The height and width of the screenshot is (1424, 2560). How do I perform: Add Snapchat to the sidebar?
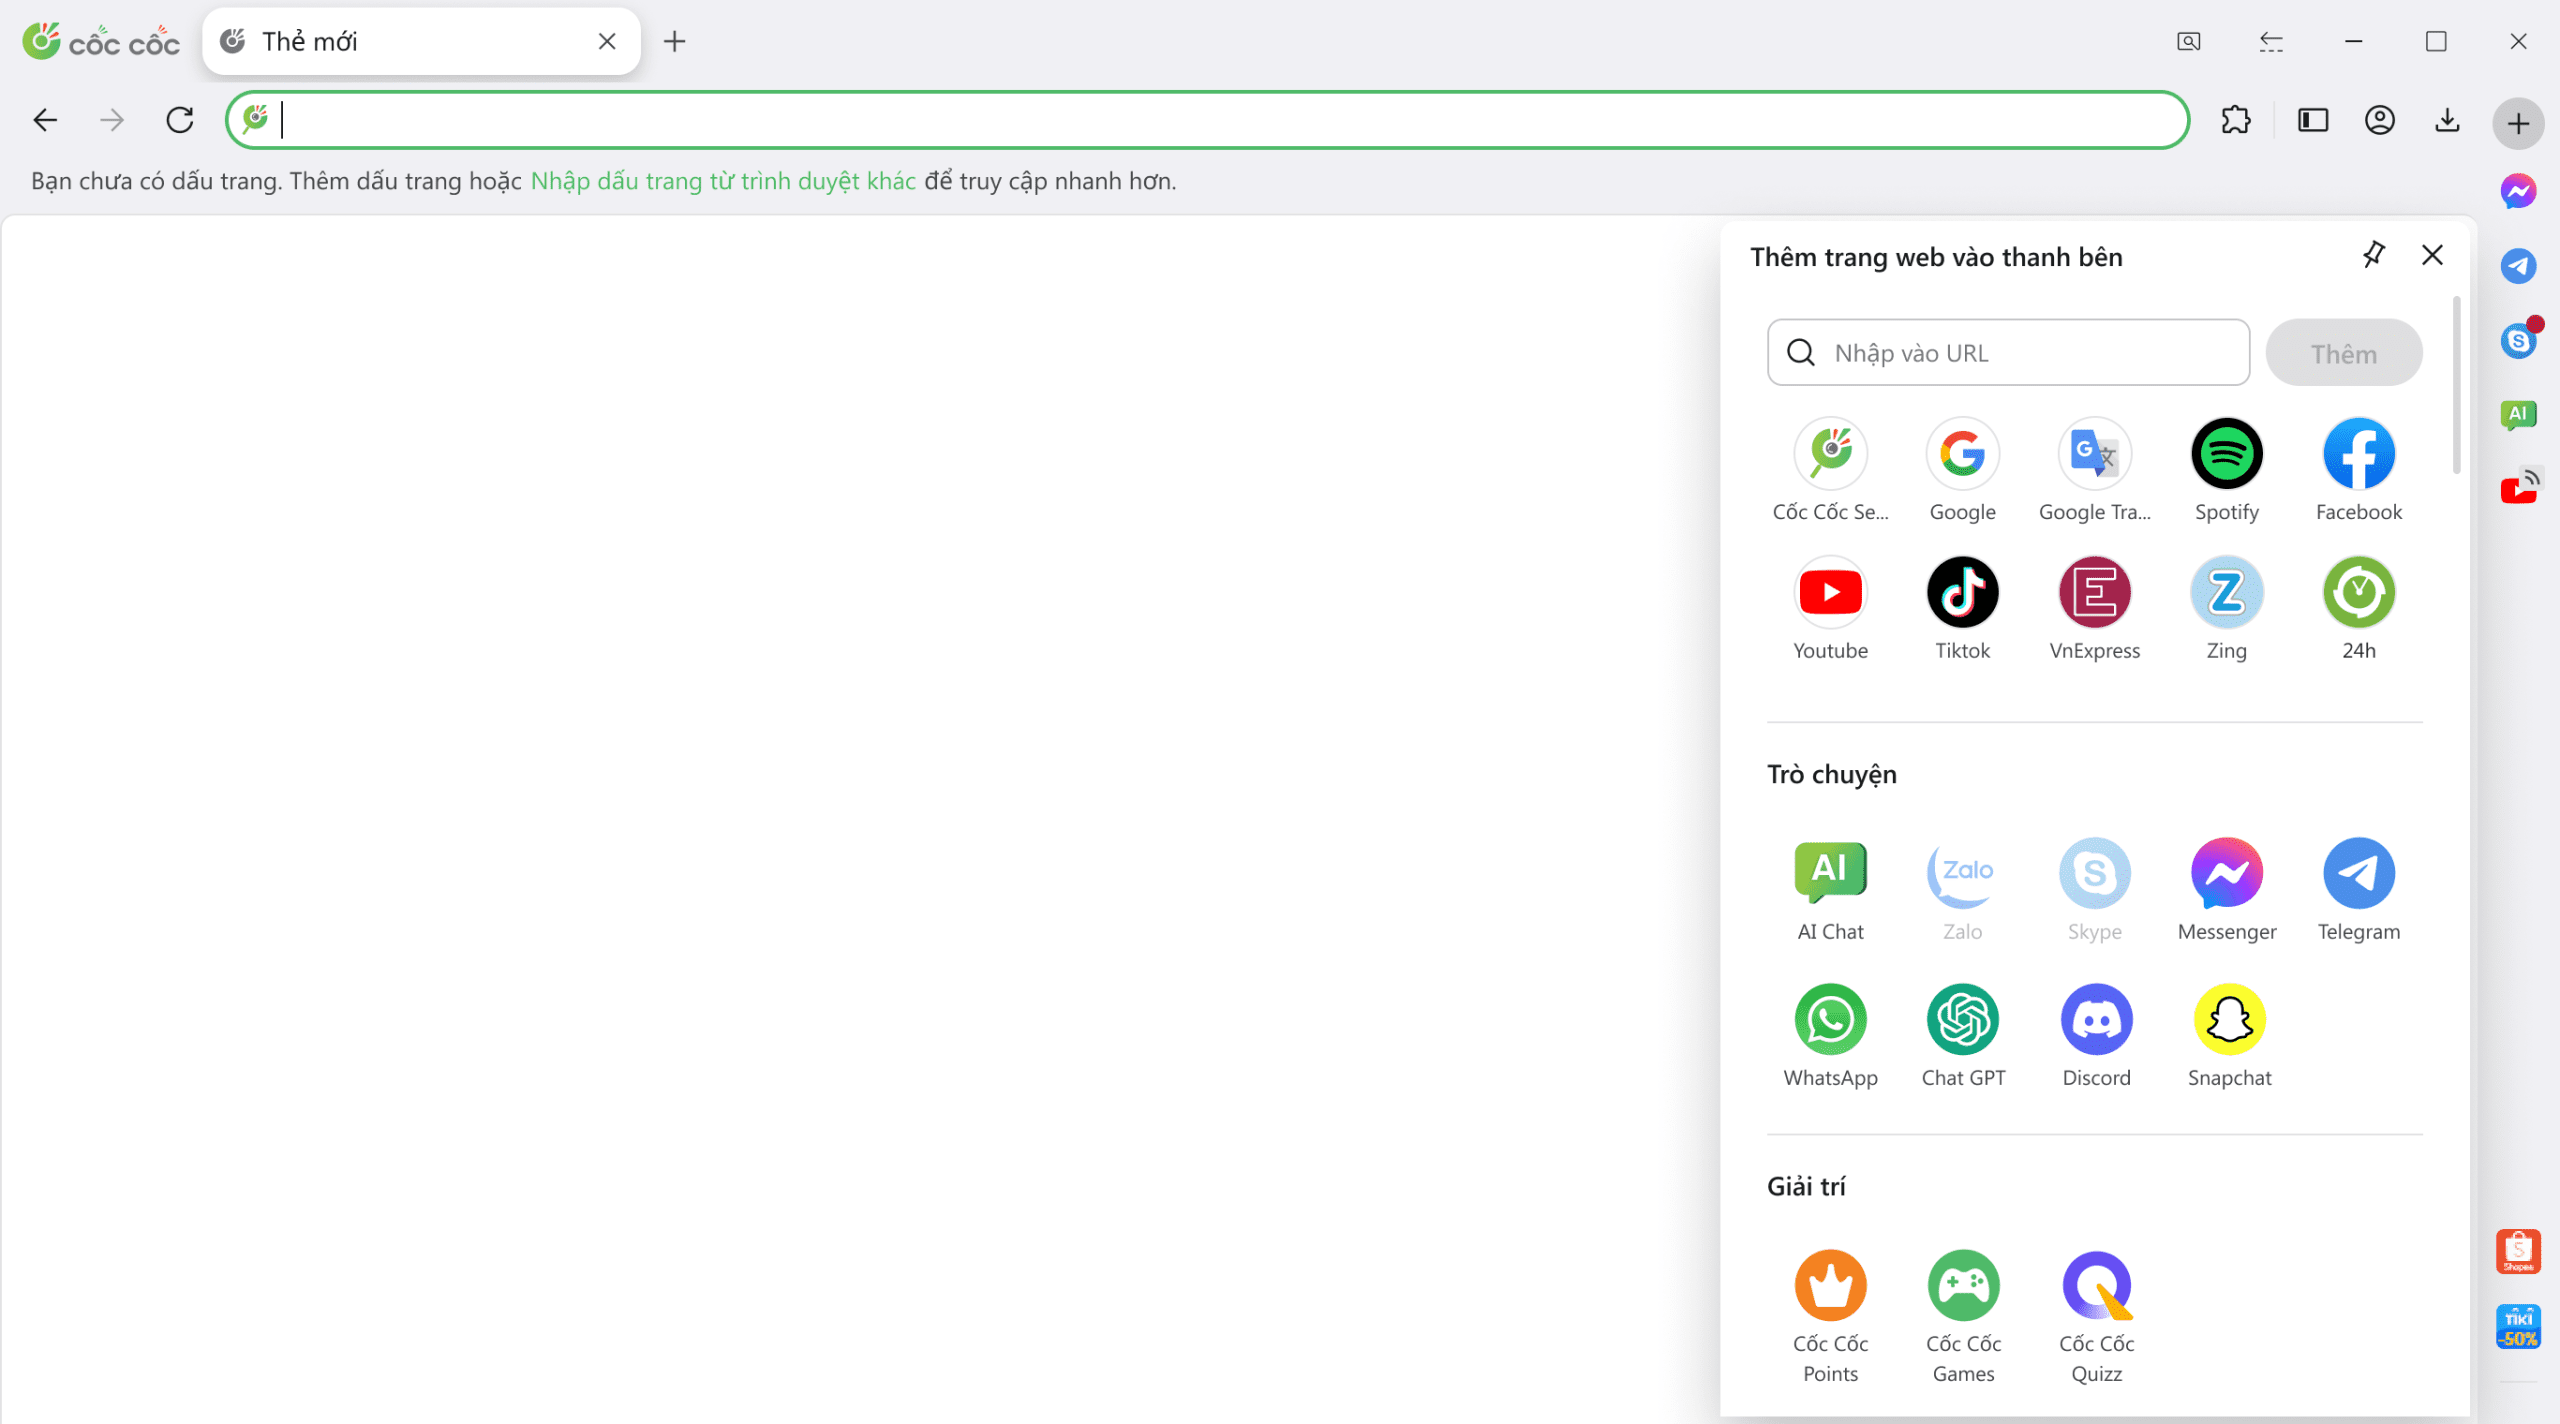click(x=2229, y=1019)
